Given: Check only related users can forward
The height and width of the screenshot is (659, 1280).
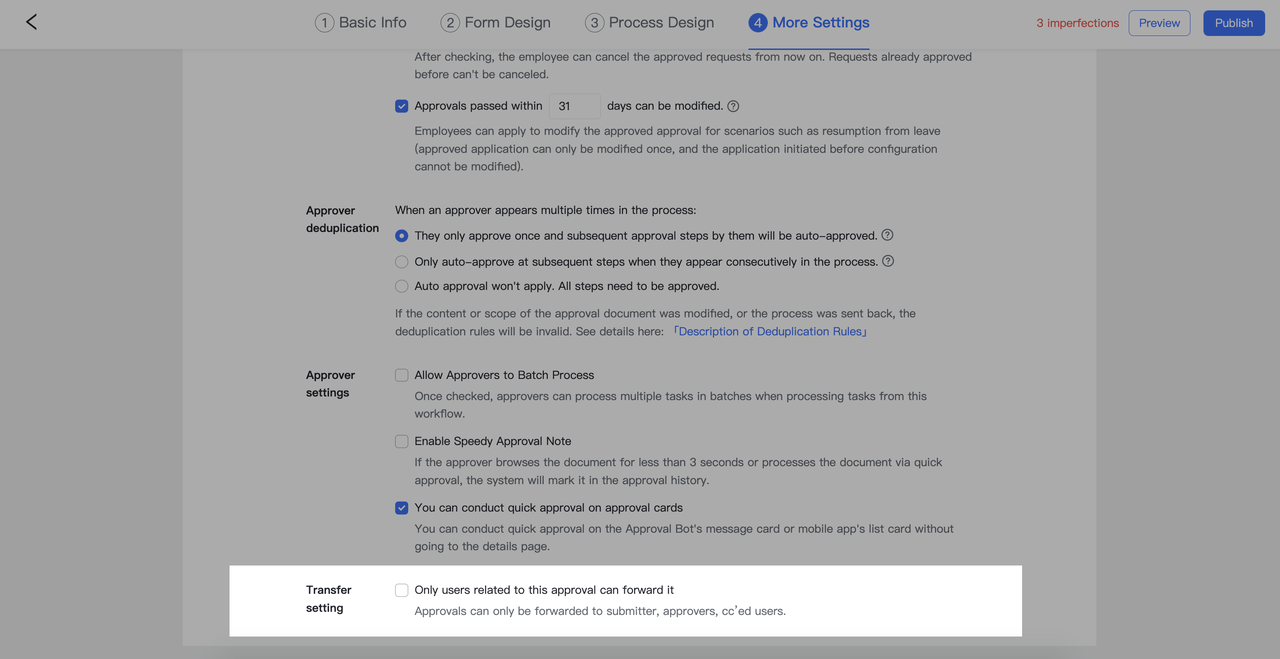Looking at the screenshot, I should (402, 590).
